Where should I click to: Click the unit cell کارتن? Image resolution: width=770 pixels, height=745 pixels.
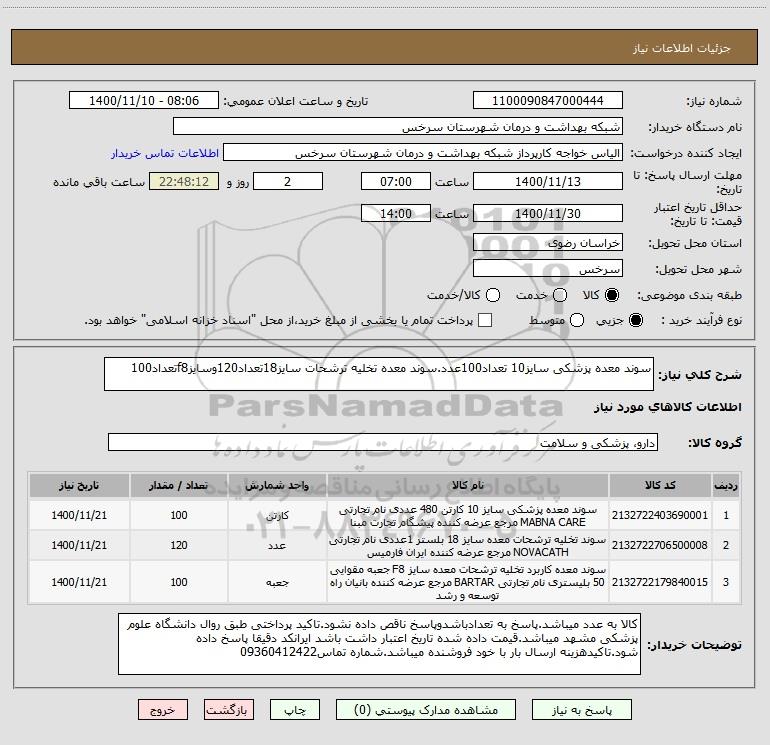277,516
